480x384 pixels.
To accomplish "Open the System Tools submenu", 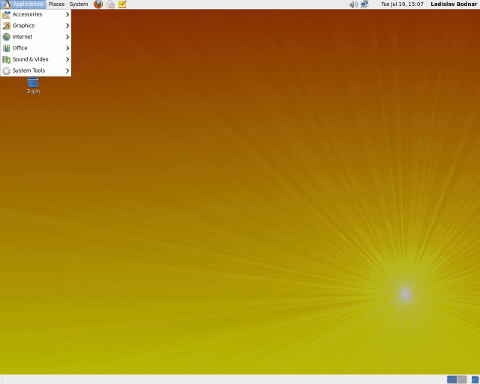I will coord(36,71).
